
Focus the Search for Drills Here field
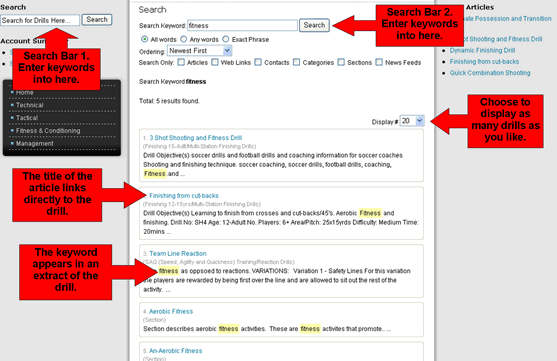click(40, 20)
